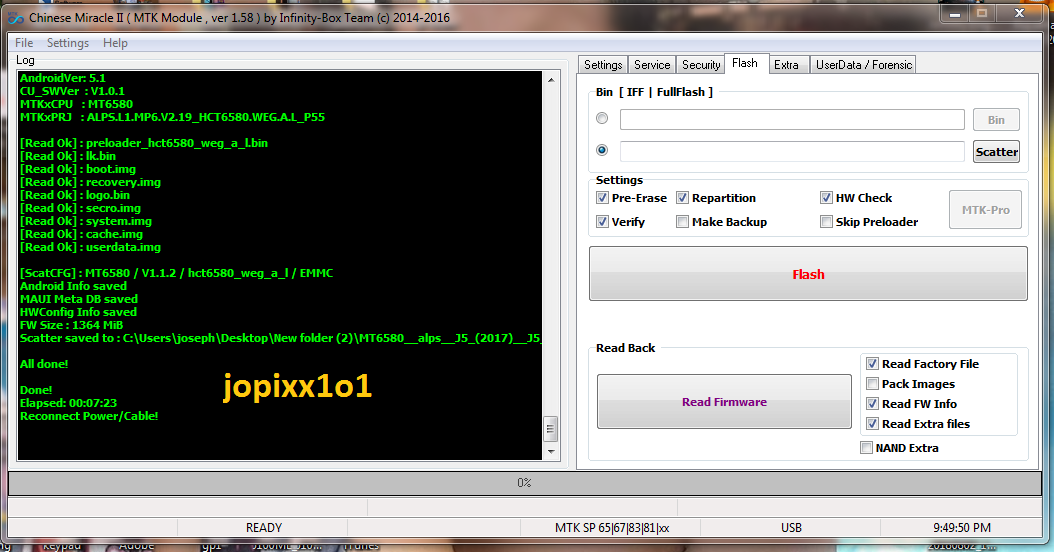This screenshot has width=1054, height=552.
Task: Toggle the Read FW Info checkbox
Action: point(872,404)
